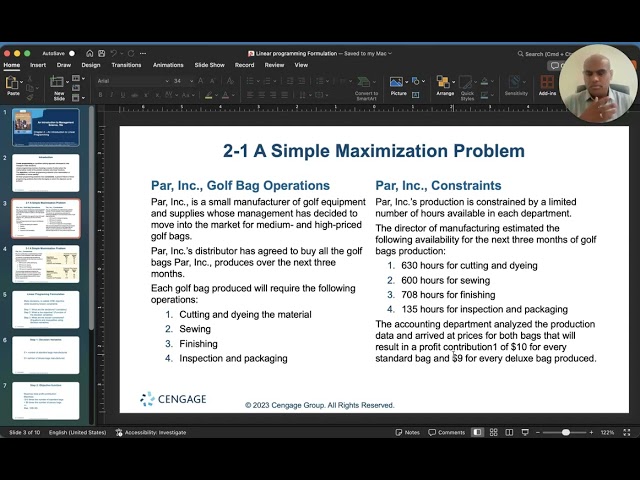The width and height of the screenshot is (640, 480).
Task: Open the more options ellipsis in title bar
Action: [142, 53]
